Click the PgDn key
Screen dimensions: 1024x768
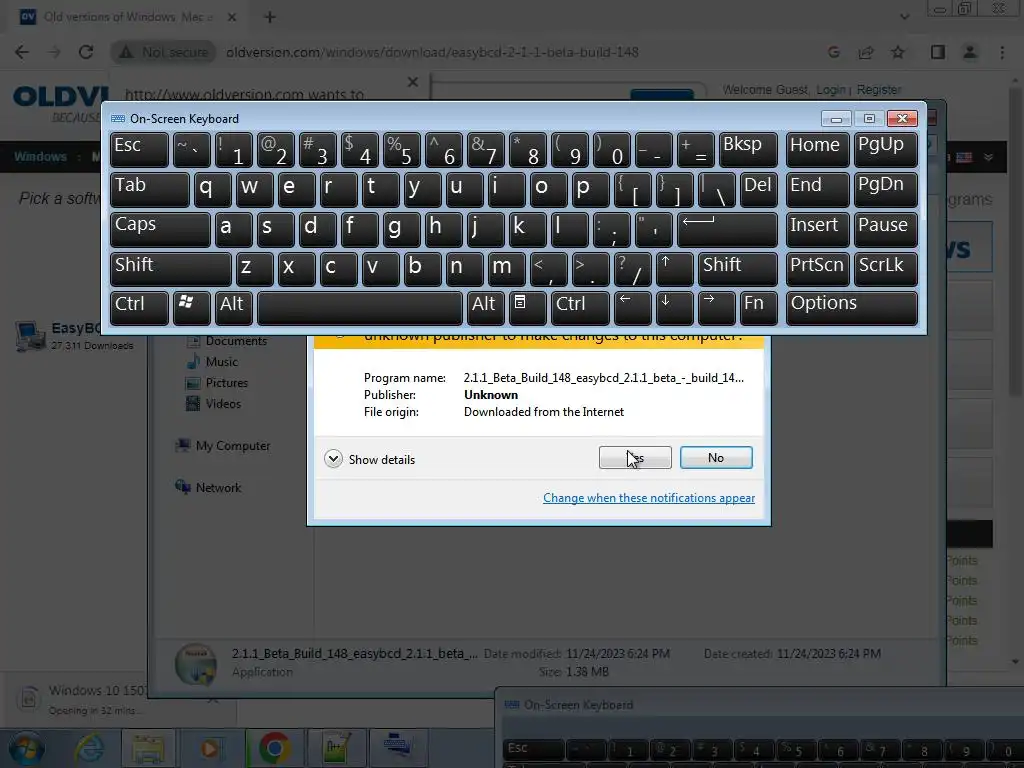click(x=885, y=189)
